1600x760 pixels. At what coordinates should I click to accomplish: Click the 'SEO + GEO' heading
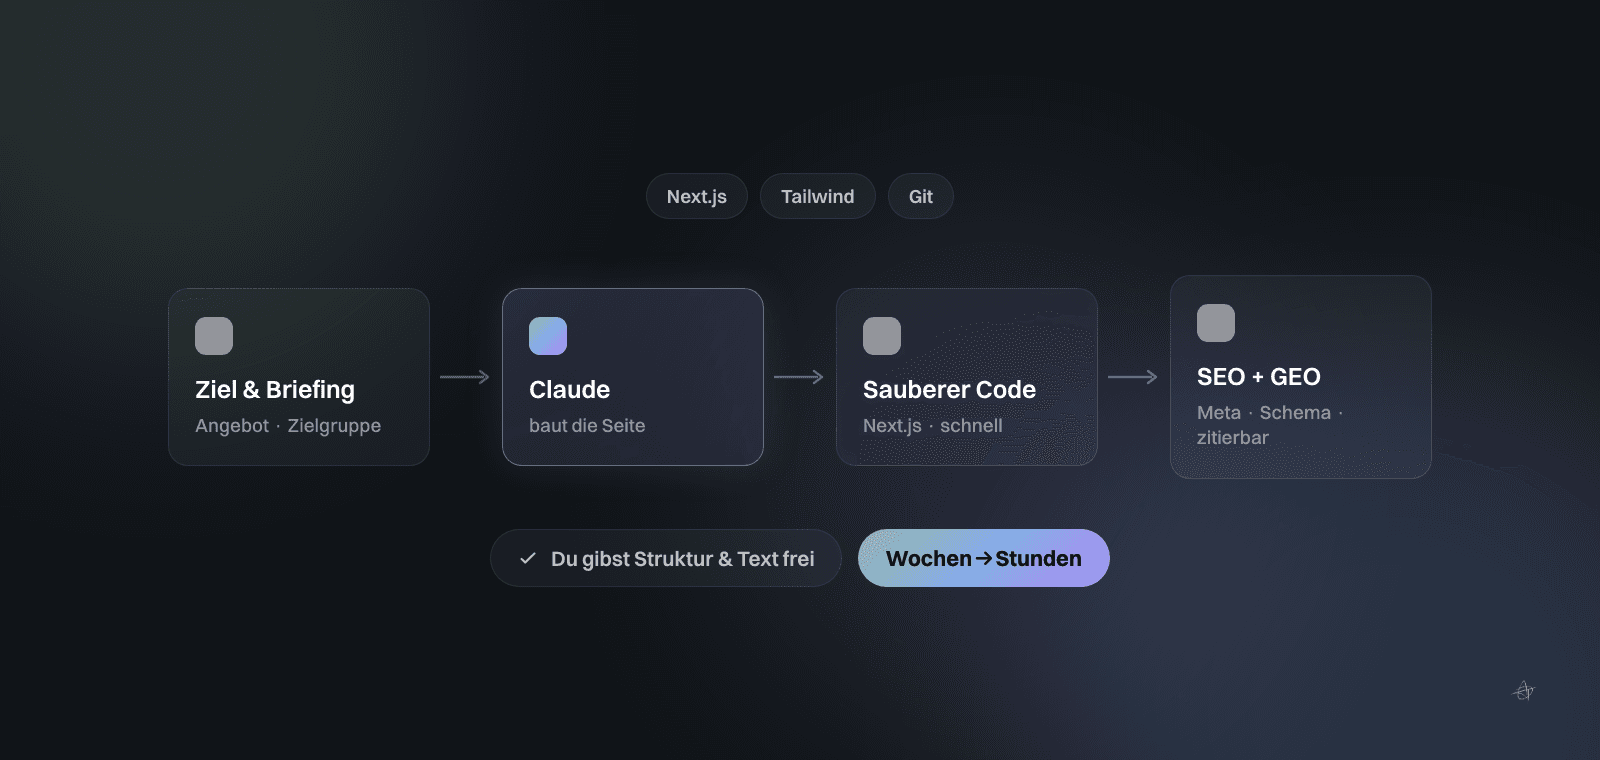(1259, 377)
